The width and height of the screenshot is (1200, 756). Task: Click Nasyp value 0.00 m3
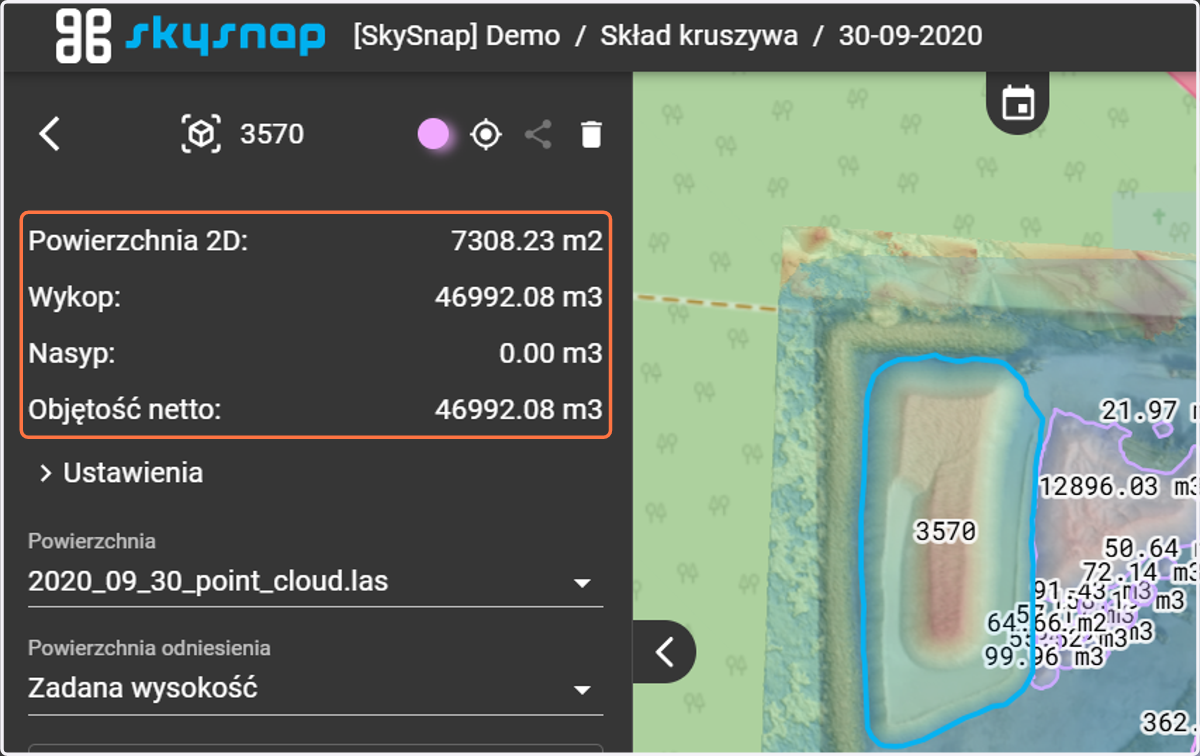coord(551,353)
